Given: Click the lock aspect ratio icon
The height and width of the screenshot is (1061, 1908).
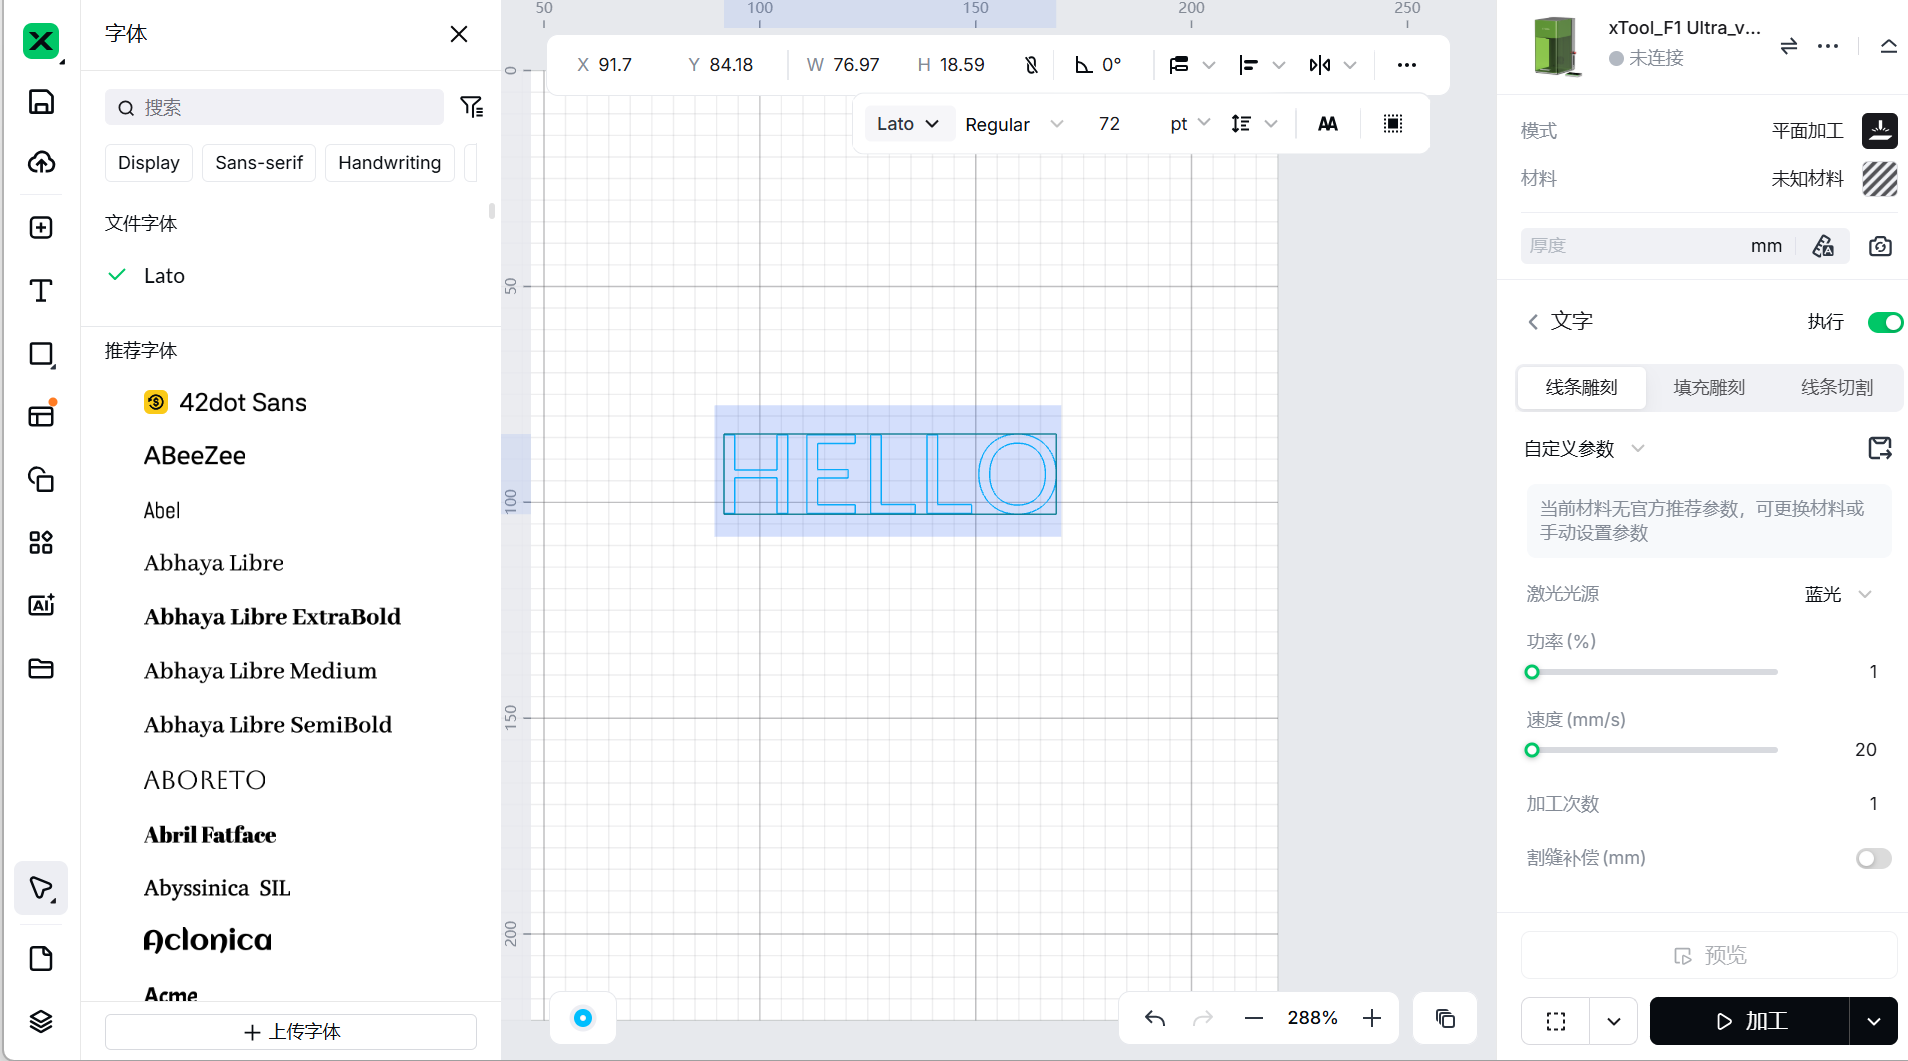Looking at the screenshot, I should point(1031,65).
